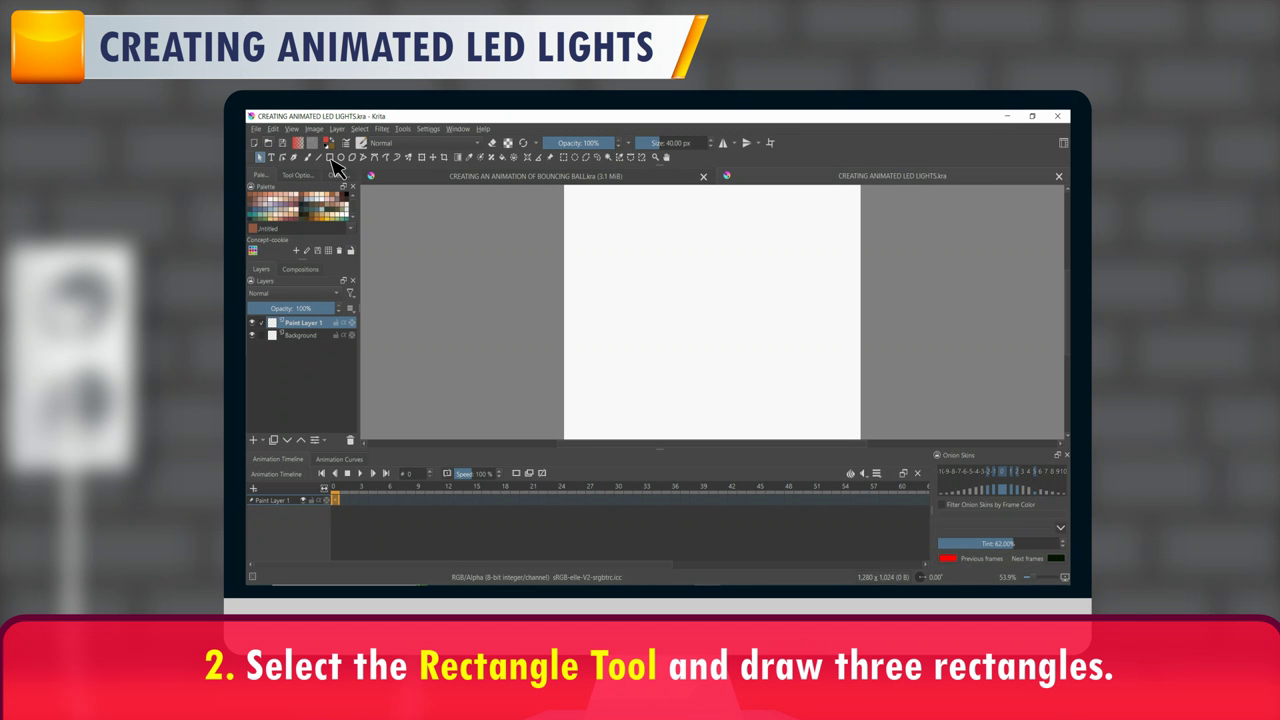Select the Zoom magnifier tool

[655, 157]
